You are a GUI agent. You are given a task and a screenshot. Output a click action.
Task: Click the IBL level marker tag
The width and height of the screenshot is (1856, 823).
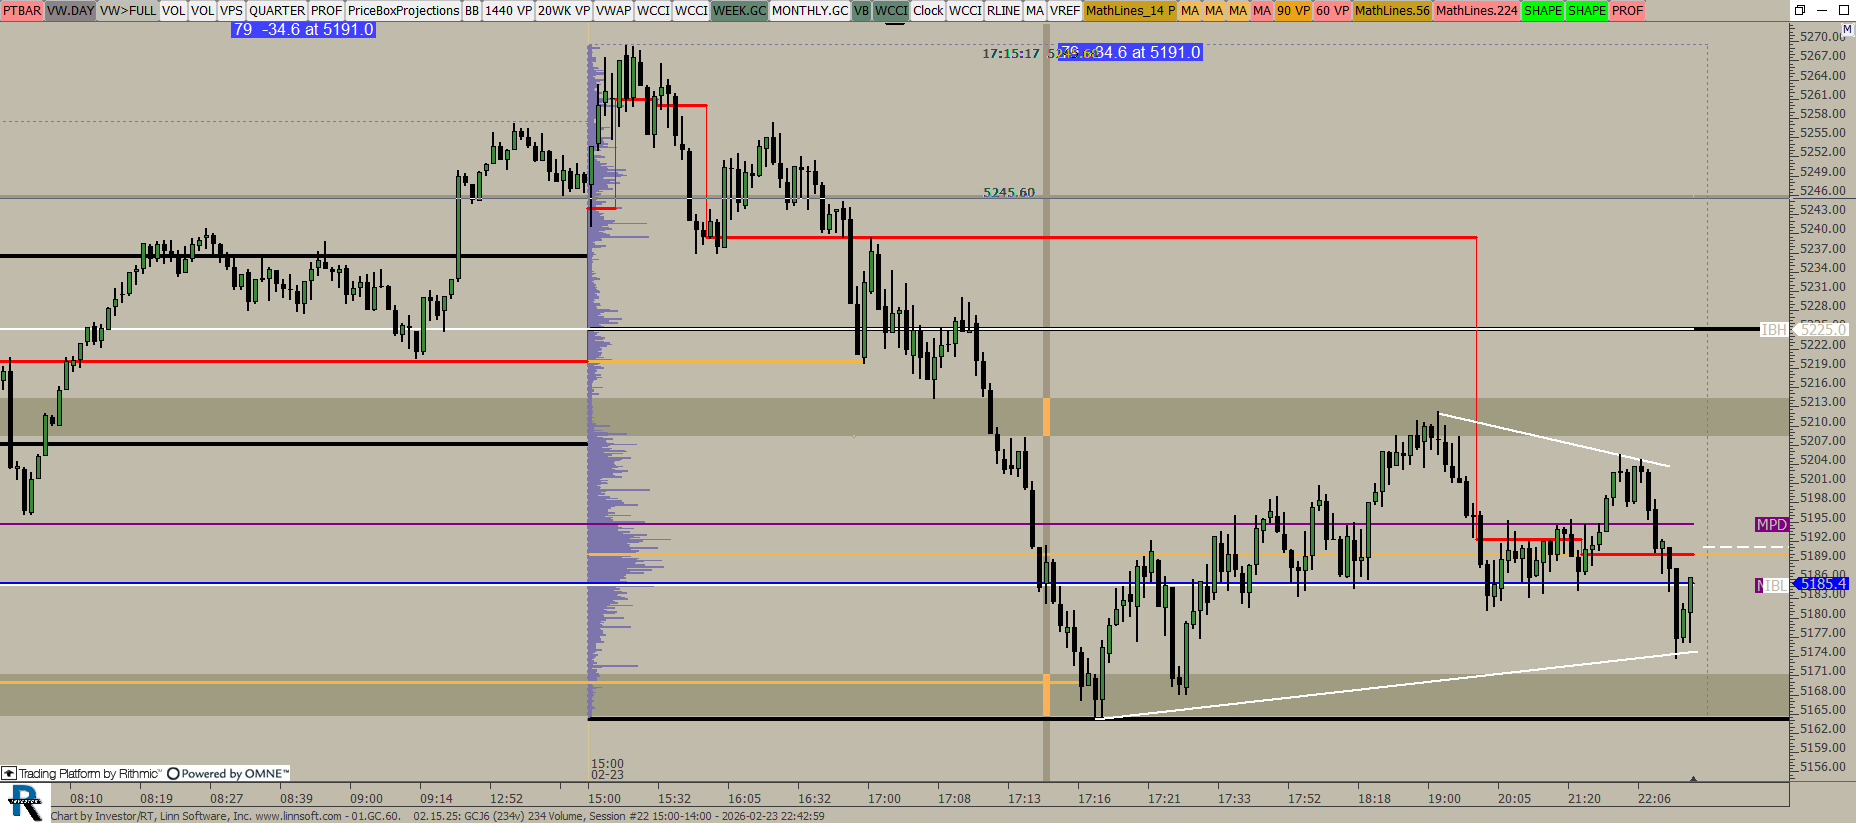[x=1775, y=585]
